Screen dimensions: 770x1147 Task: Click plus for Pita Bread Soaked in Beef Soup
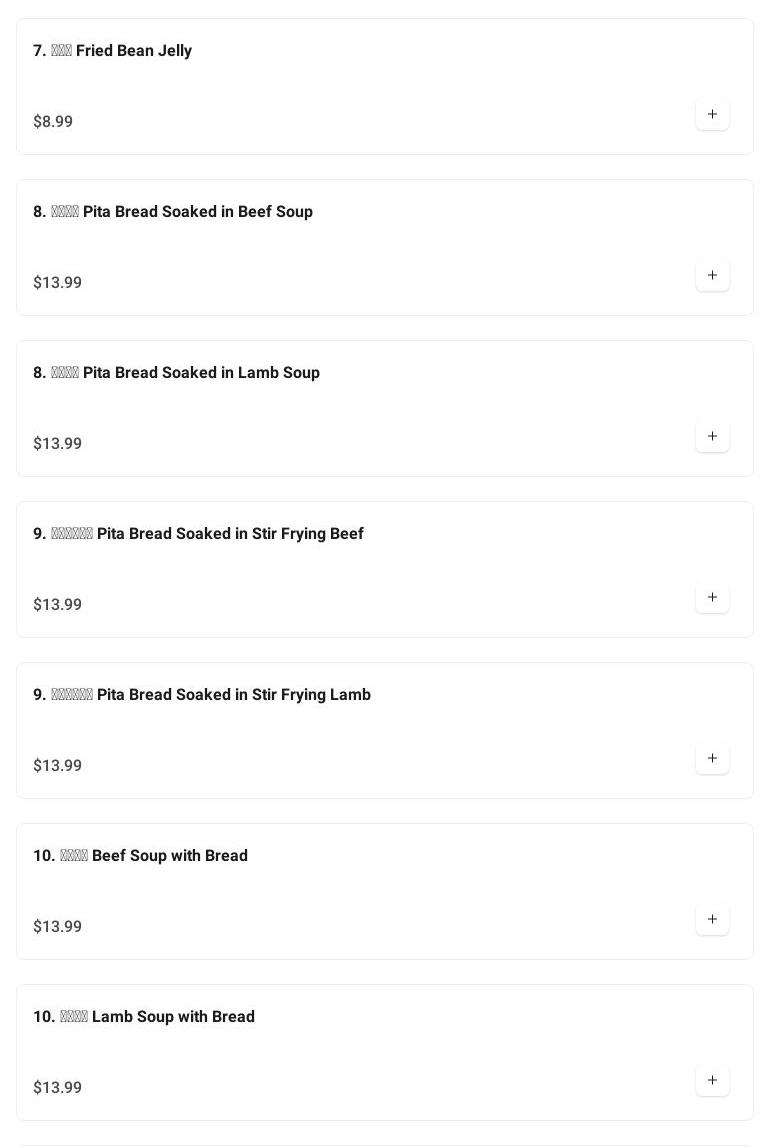tap(712, 275)
